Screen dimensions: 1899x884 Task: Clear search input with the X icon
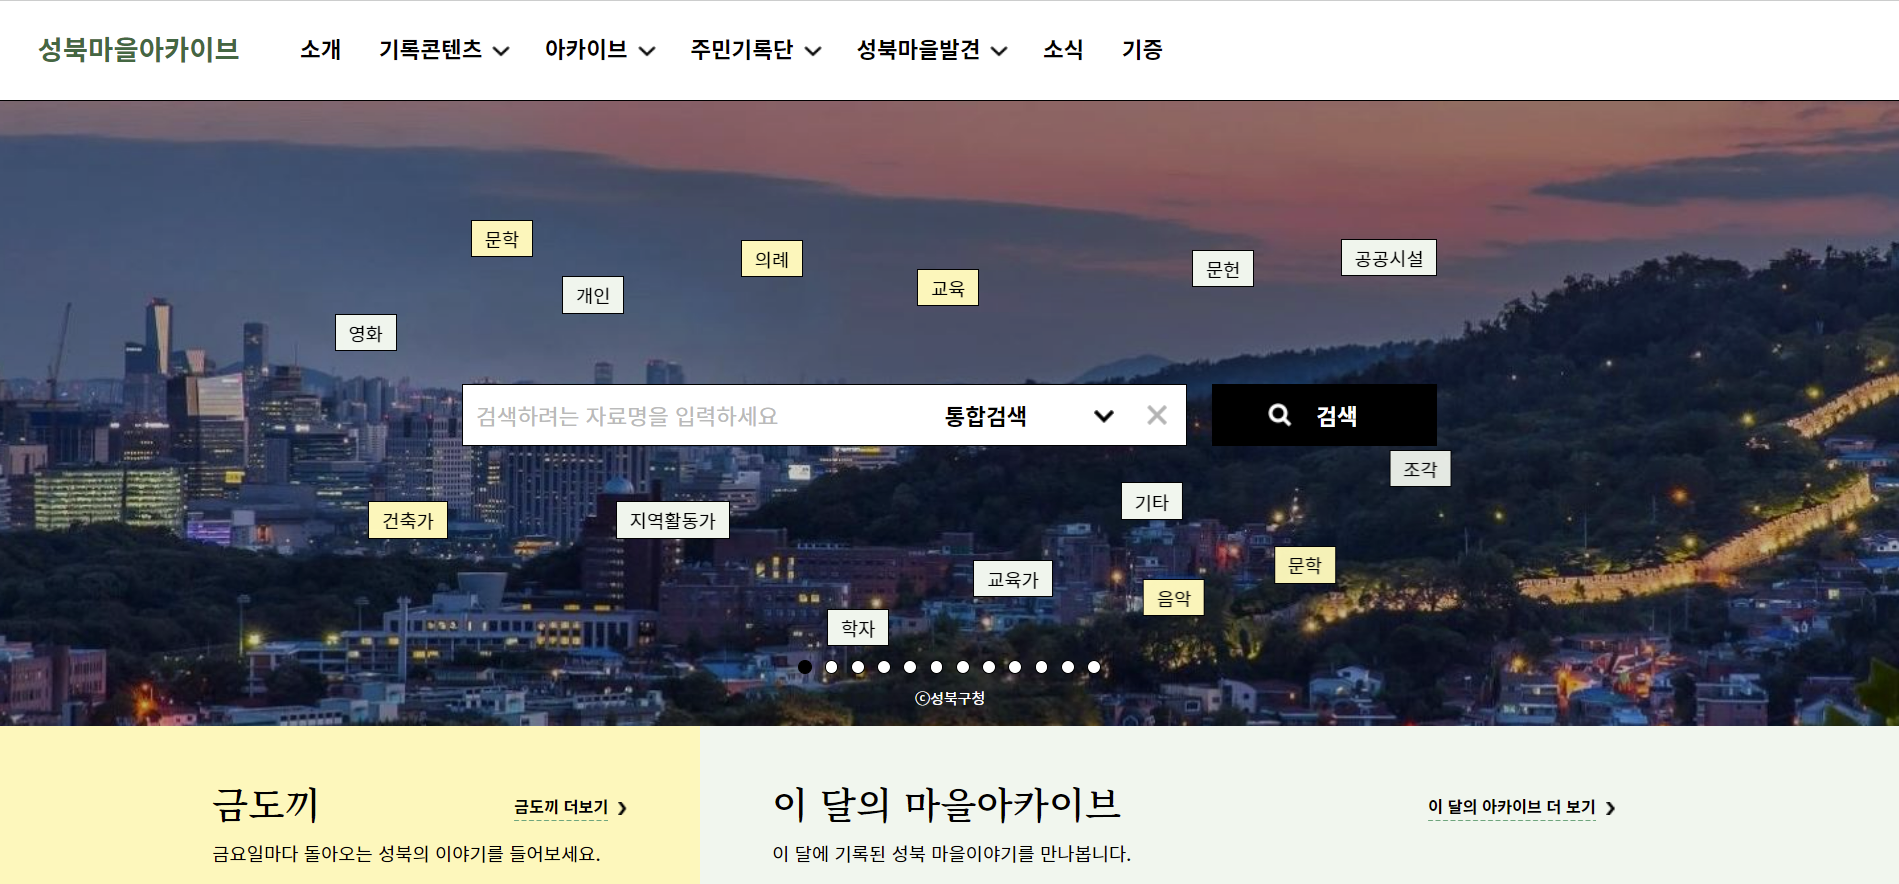(1156, 415)
